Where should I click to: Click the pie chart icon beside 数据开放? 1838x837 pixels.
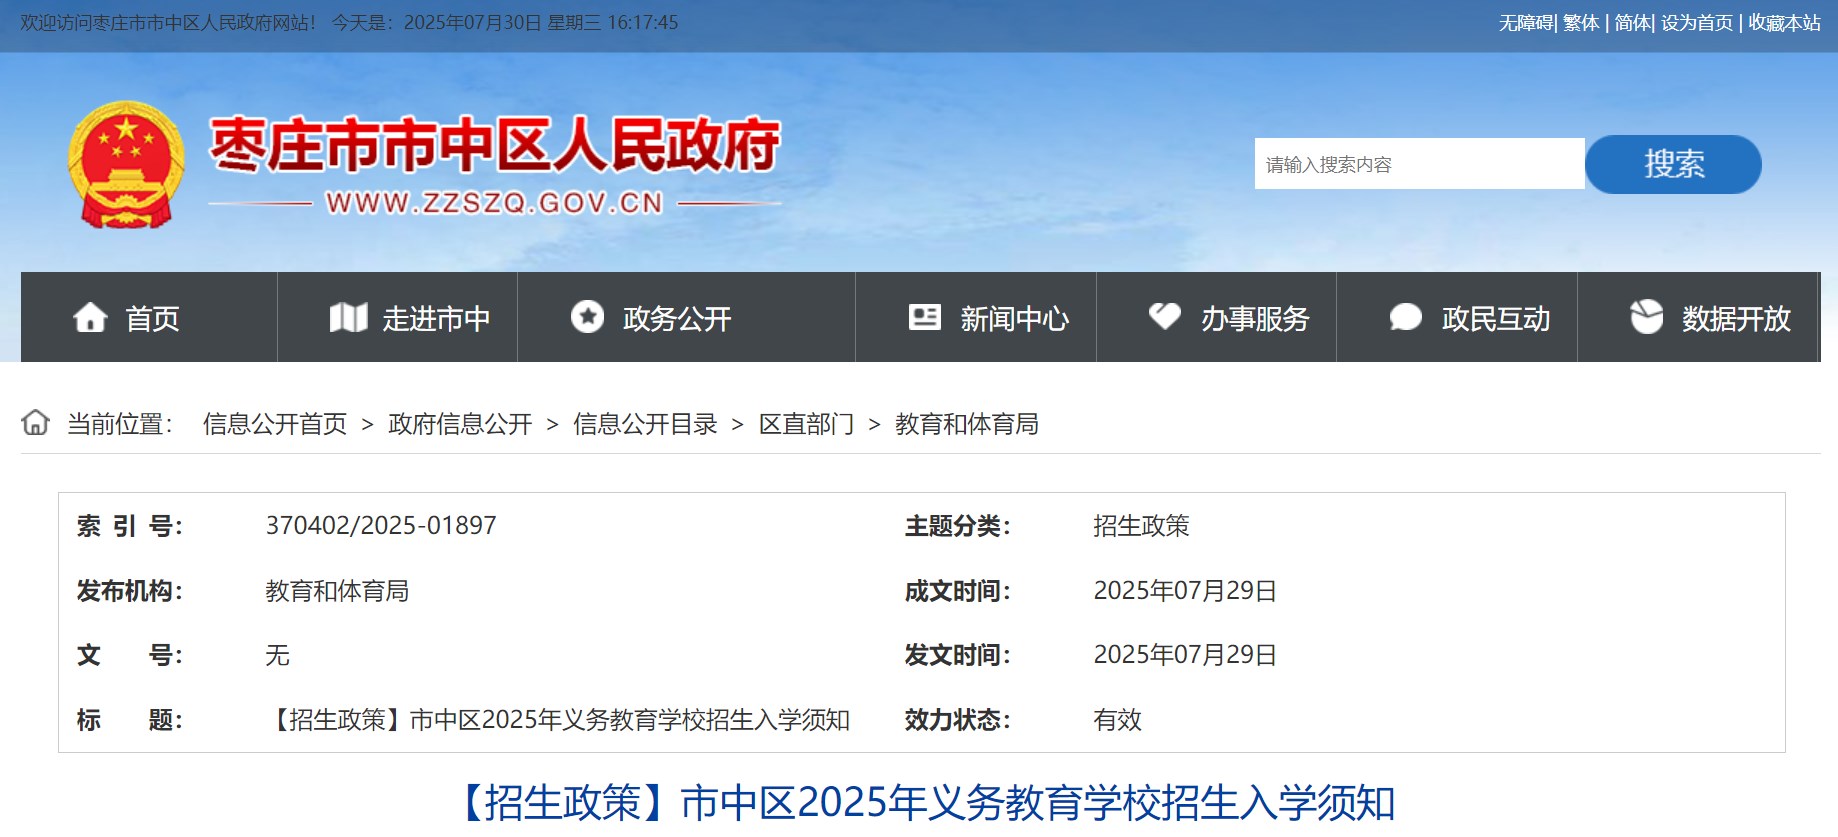(1646, 317)
